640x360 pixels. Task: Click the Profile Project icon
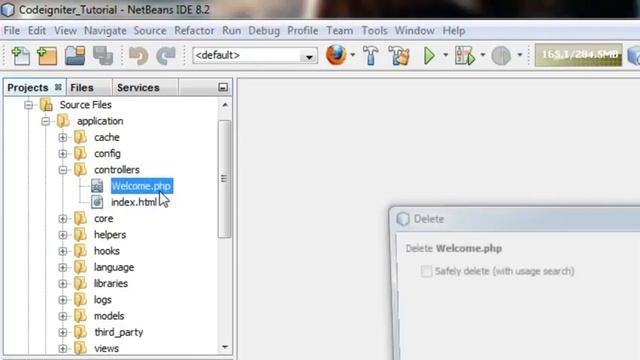click(x=501, y=56)
